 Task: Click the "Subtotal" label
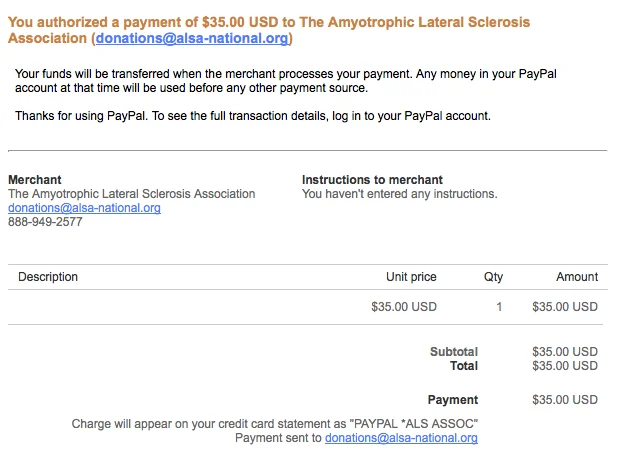point(454,352)
